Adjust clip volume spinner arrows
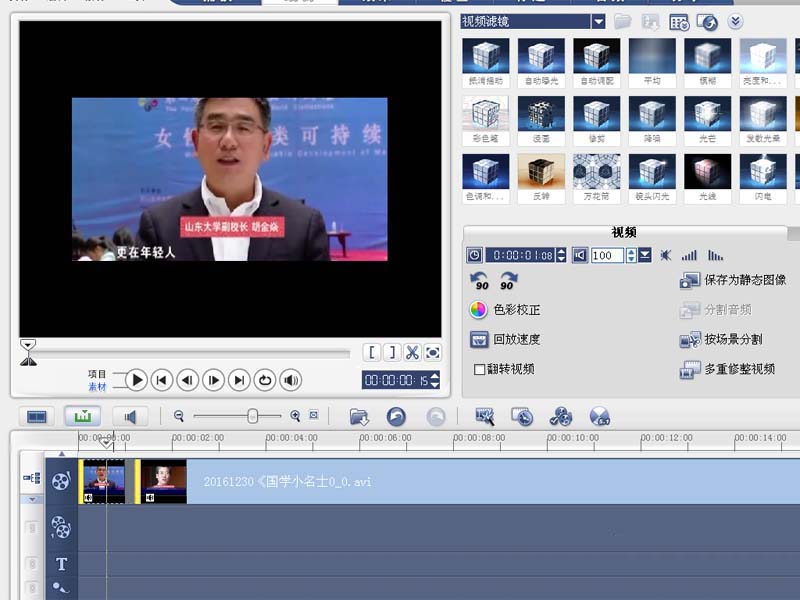 coord(631,255)
